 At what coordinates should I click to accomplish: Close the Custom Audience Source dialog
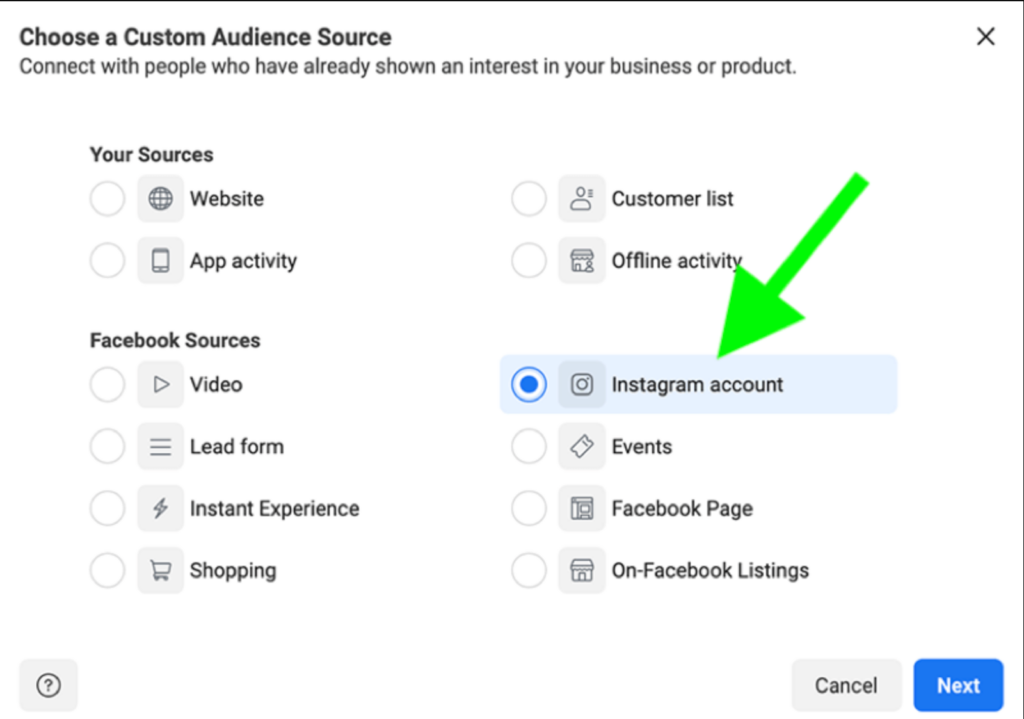[x=986, y=37]
